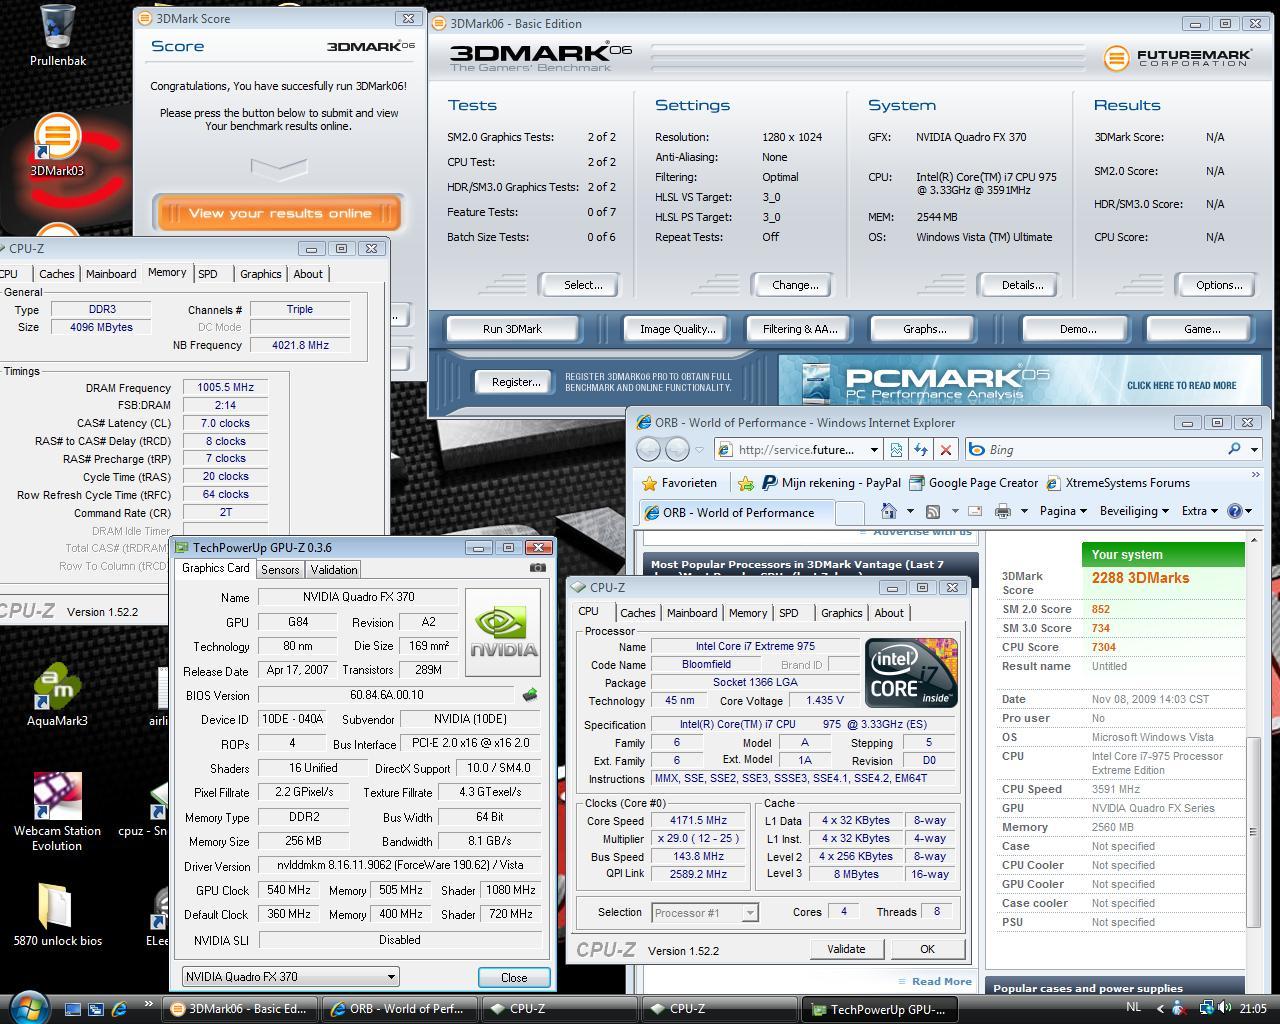The image size is (1280, 1024).
Task: Open Mijn rekening - PayPal favorite link
Action: tap(831, 483)
